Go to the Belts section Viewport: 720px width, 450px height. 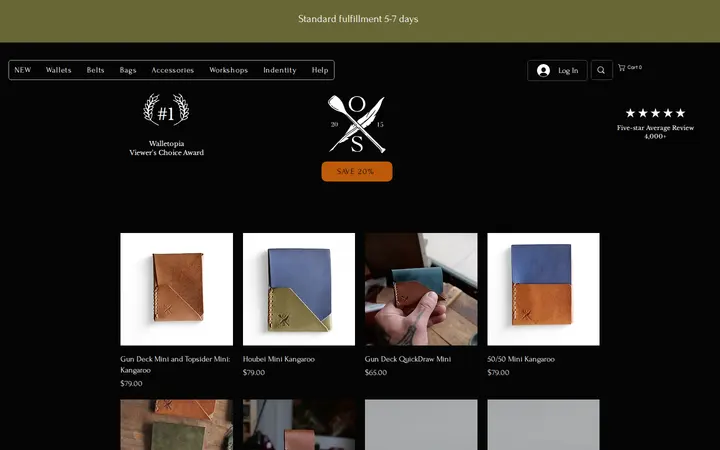(x=96, y=70)
